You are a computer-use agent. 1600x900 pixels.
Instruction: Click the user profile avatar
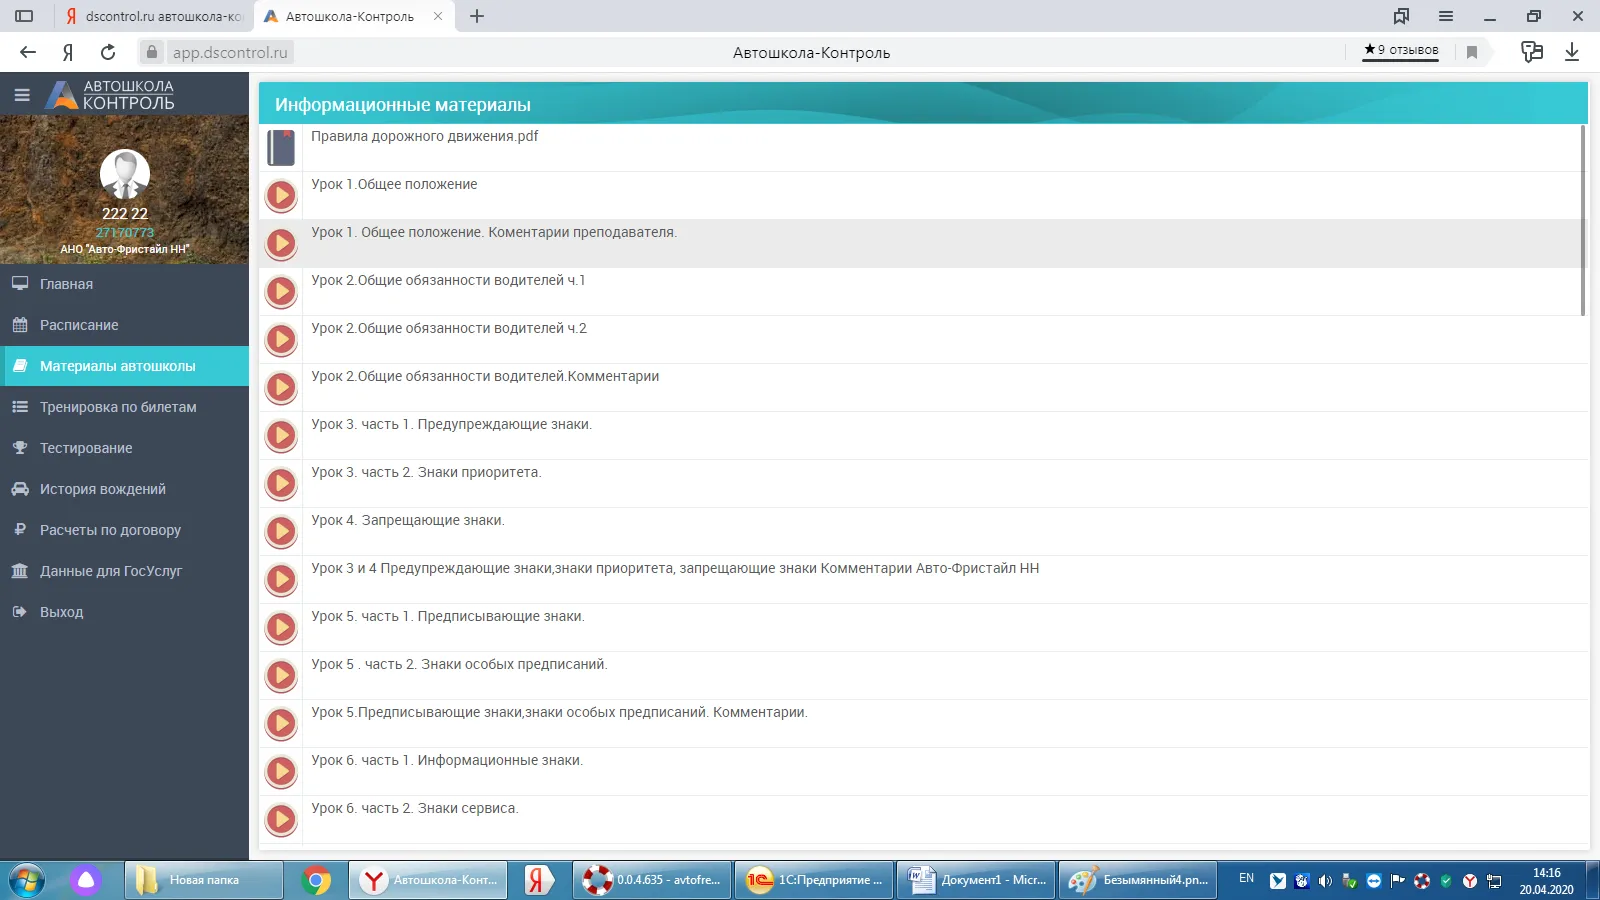(x=125, y=175)
